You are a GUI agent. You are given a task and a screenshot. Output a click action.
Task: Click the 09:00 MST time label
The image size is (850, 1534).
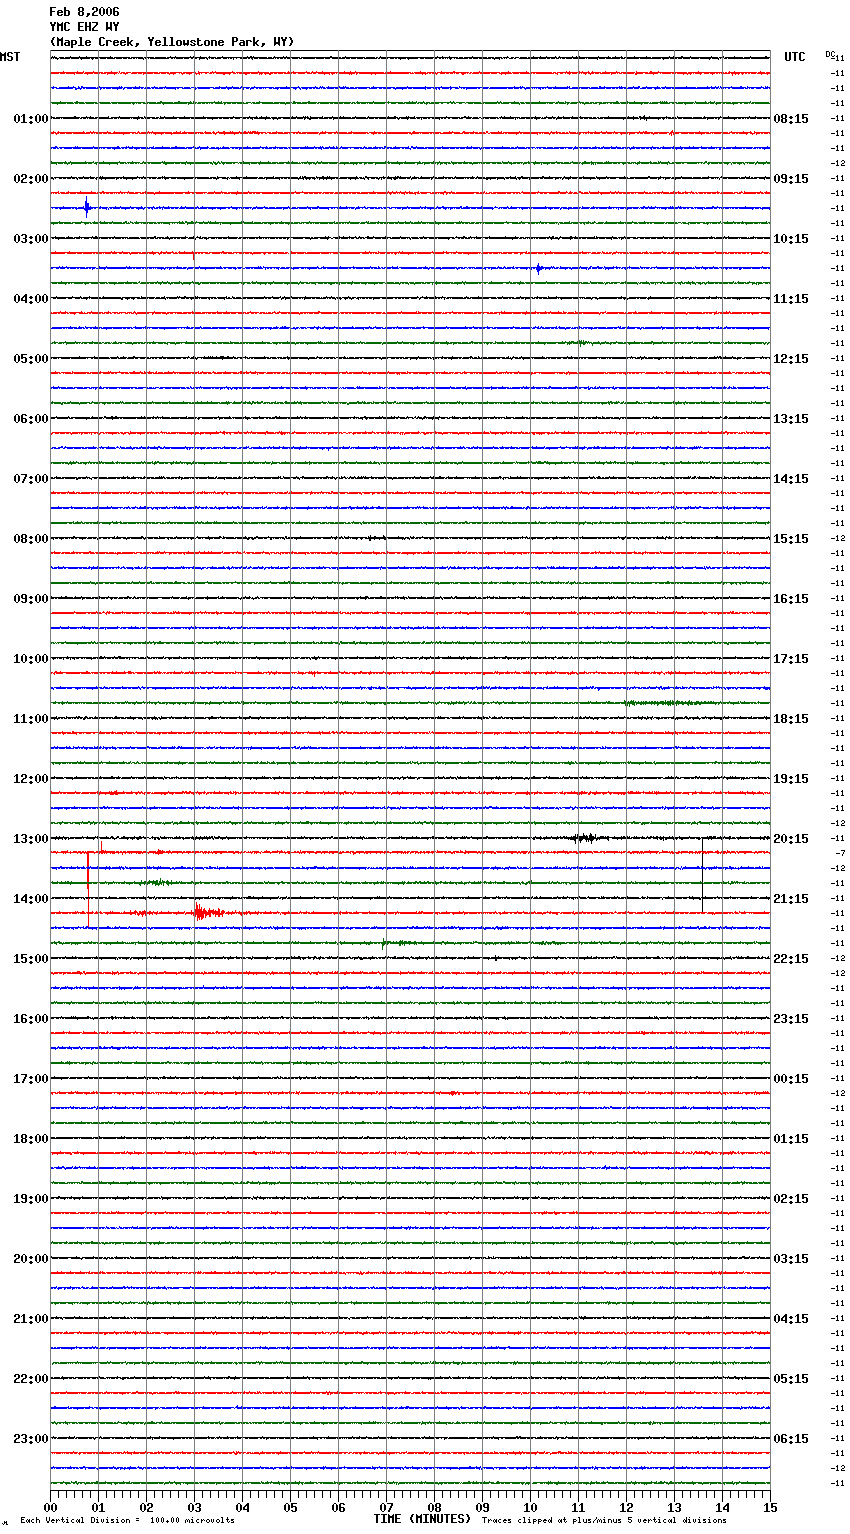(31, 599)
